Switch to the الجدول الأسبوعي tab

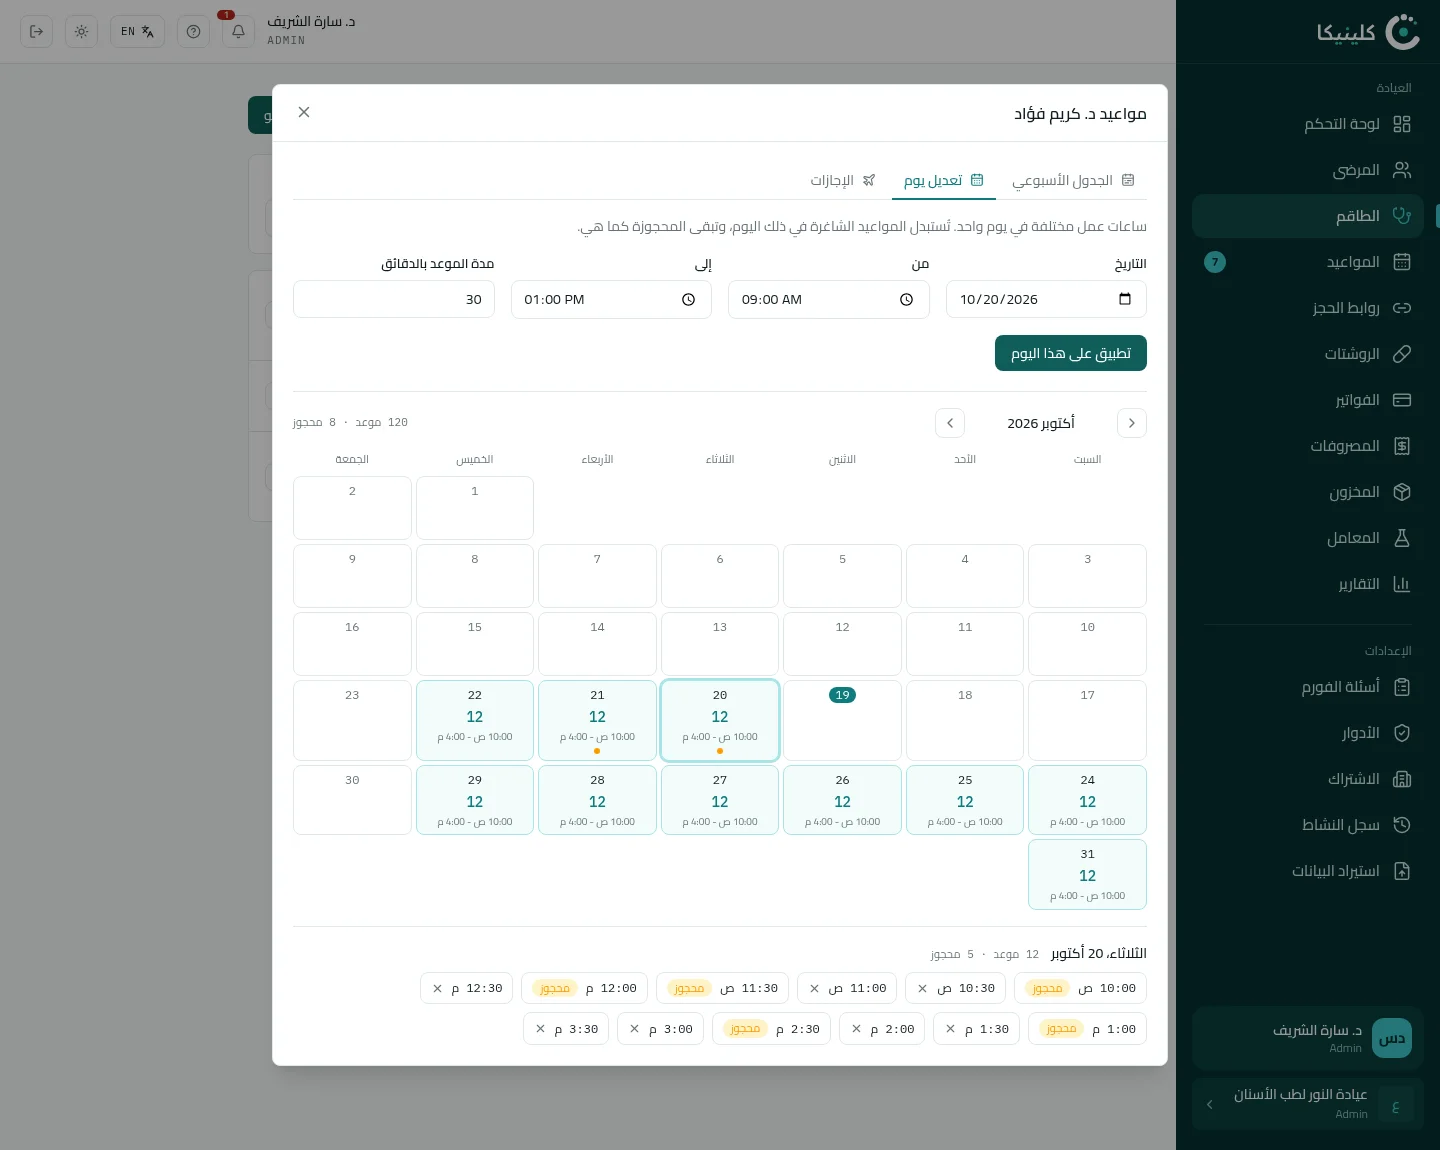click(1073, 180)
